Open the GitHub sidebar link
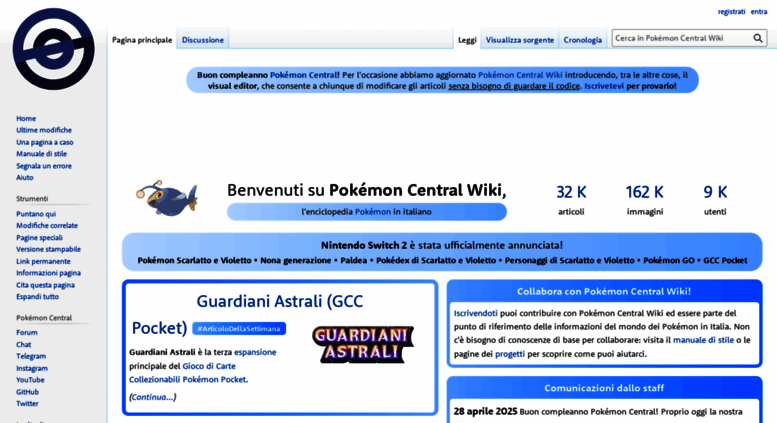777x423 pixels. click(x=27, y=392)
